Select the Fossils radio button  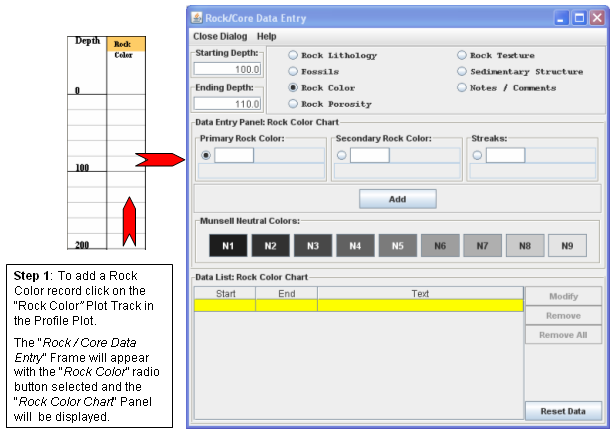coord(293,71)
